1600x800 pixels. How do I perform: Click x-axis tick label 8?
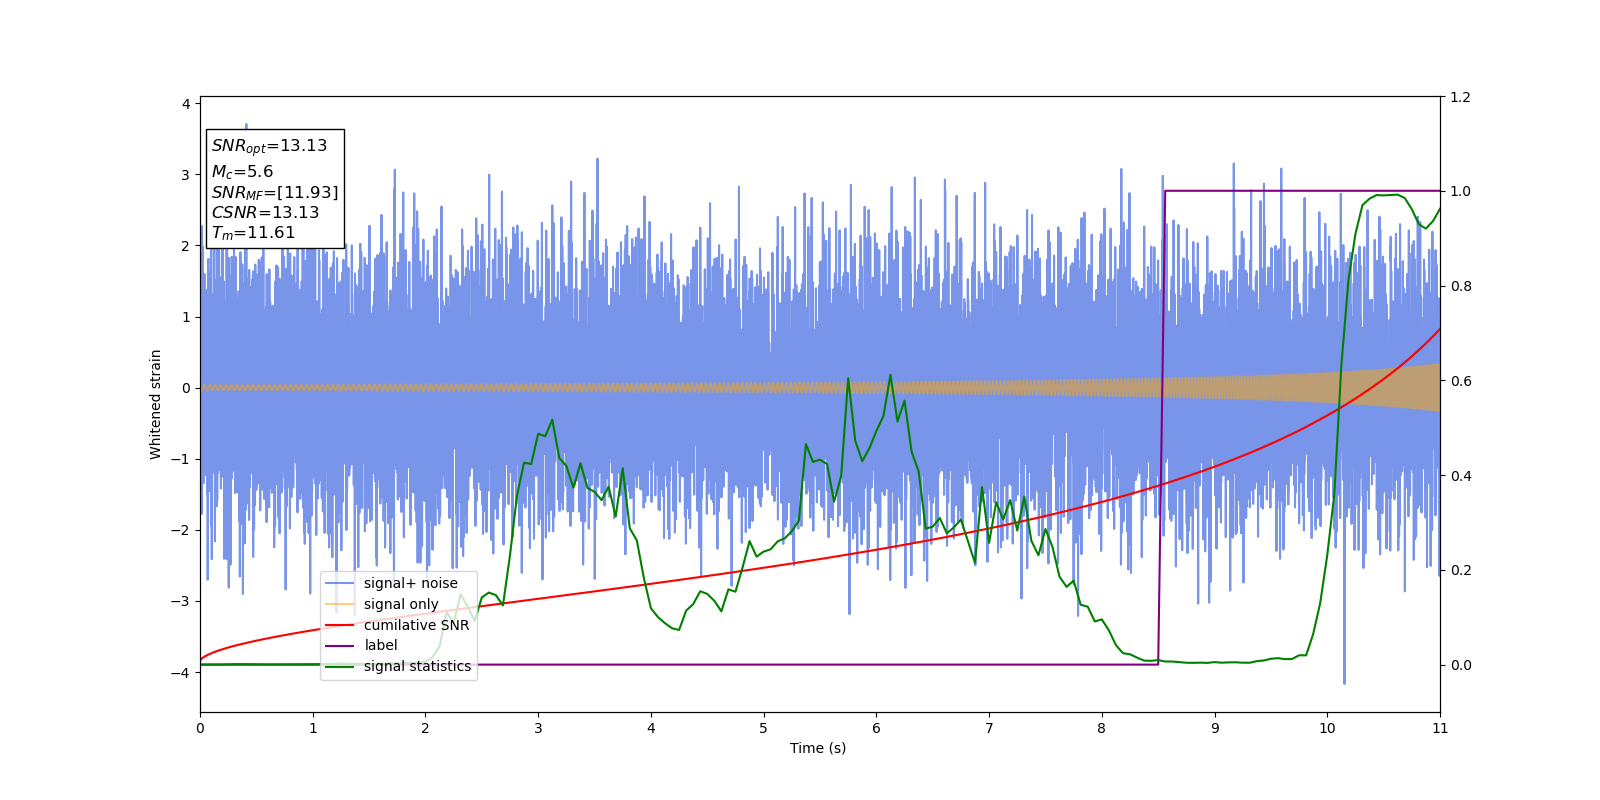(1102, 728)
